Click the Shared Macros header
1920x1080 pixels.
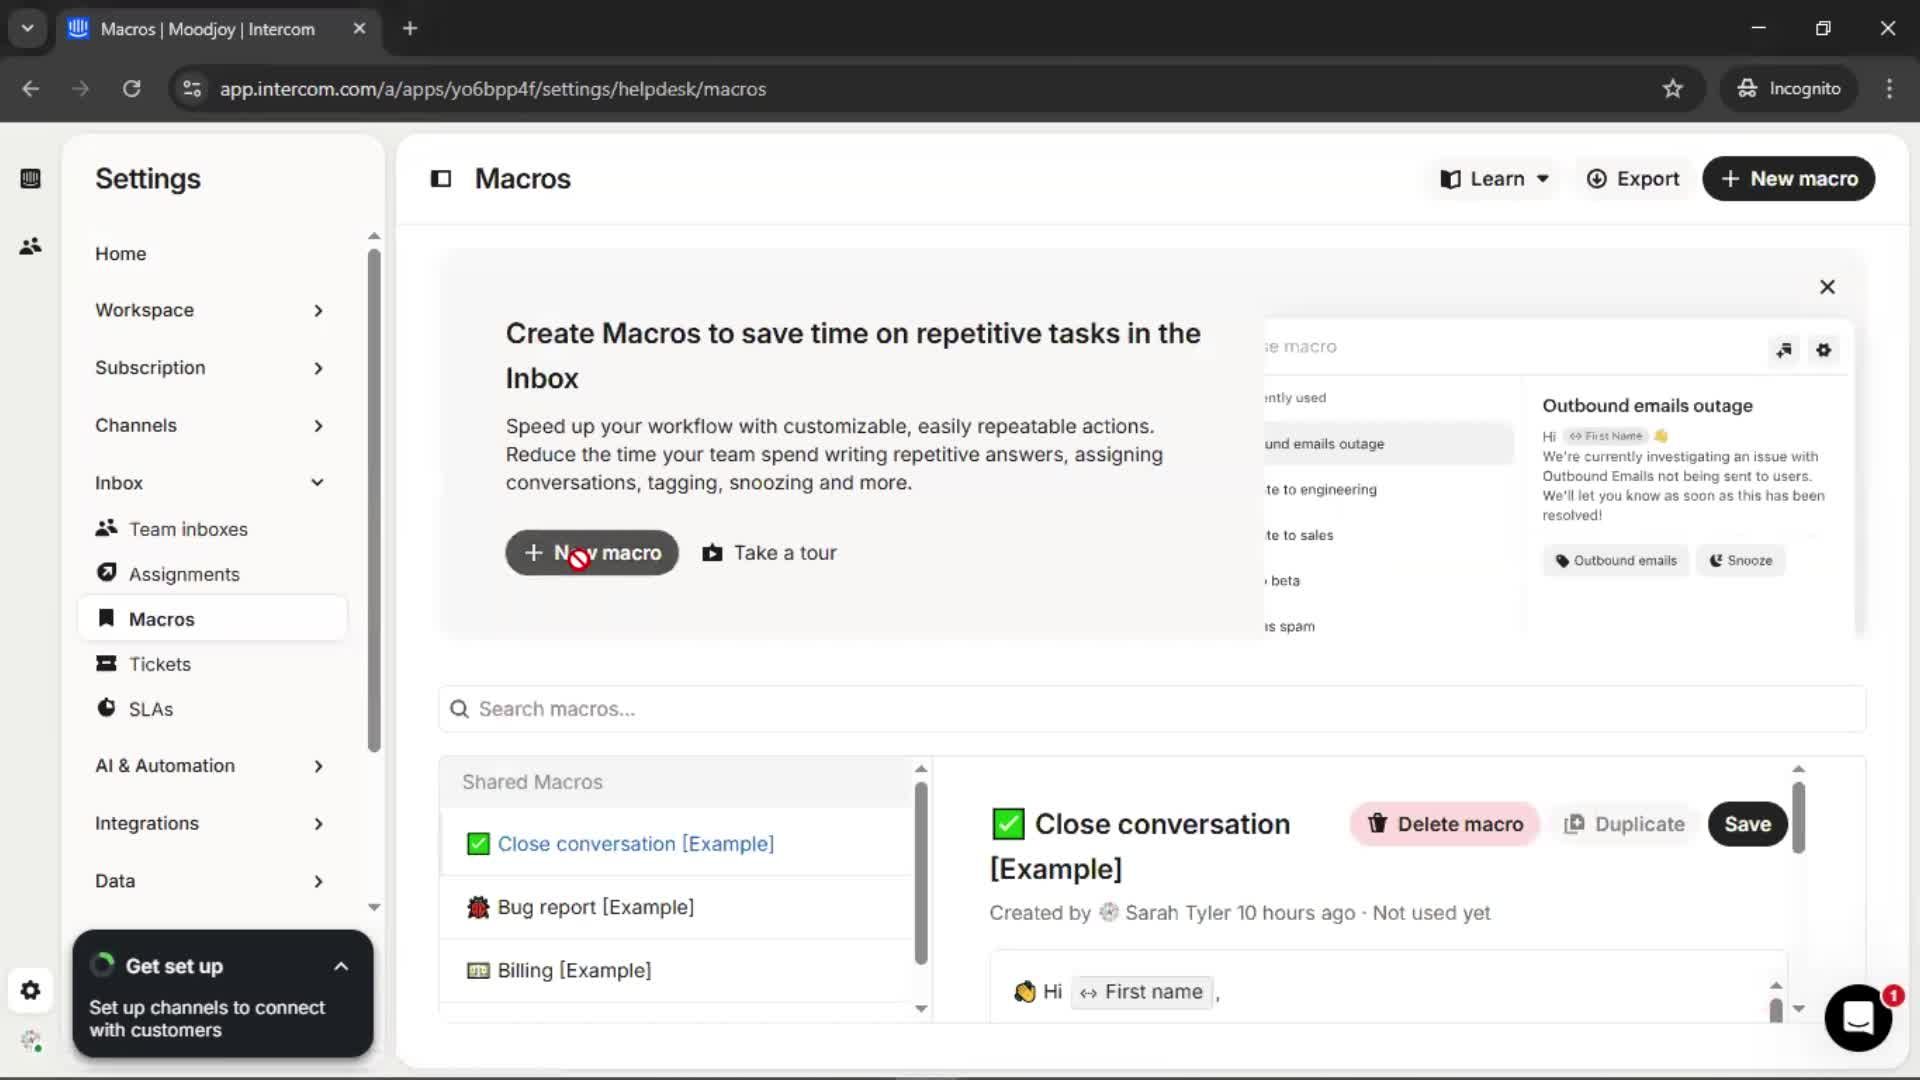(676, 782)
